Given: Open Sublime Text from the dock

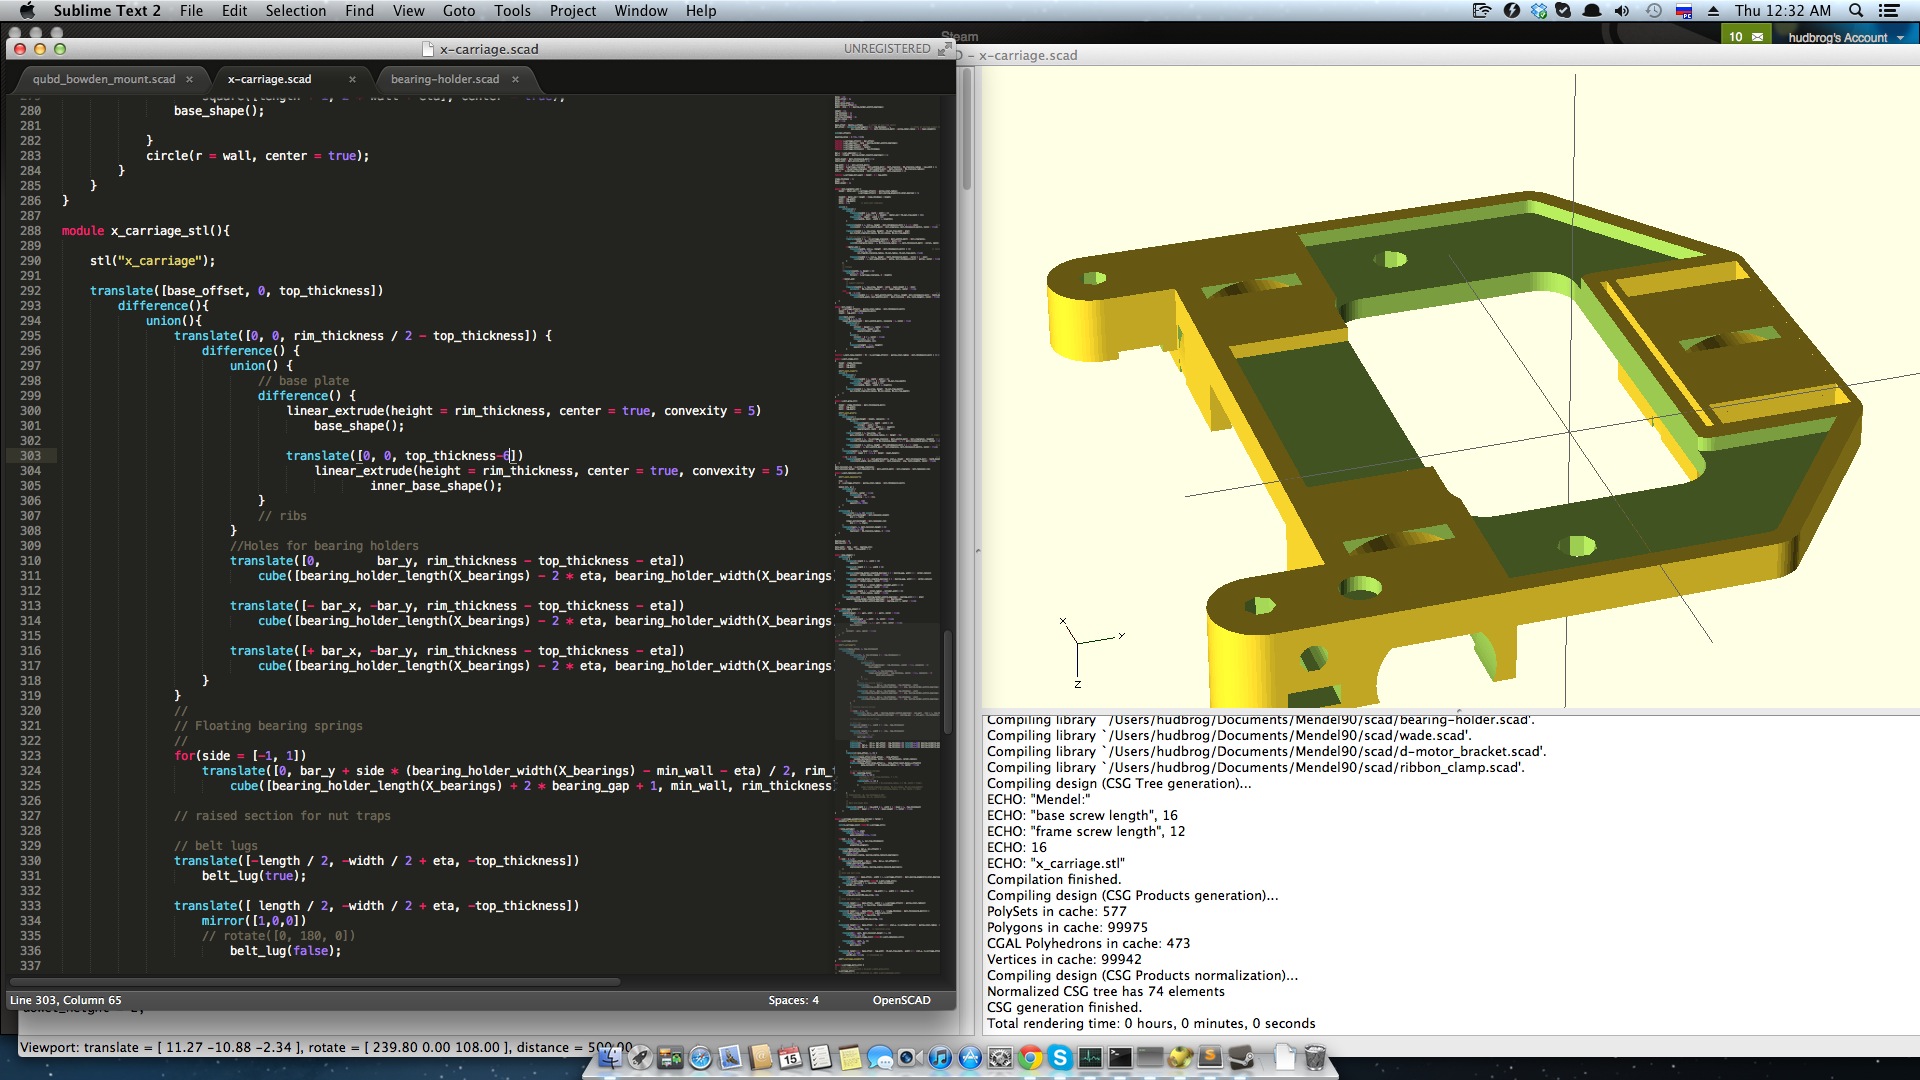Looking at the screenshot, I should coord(1209,1057).
